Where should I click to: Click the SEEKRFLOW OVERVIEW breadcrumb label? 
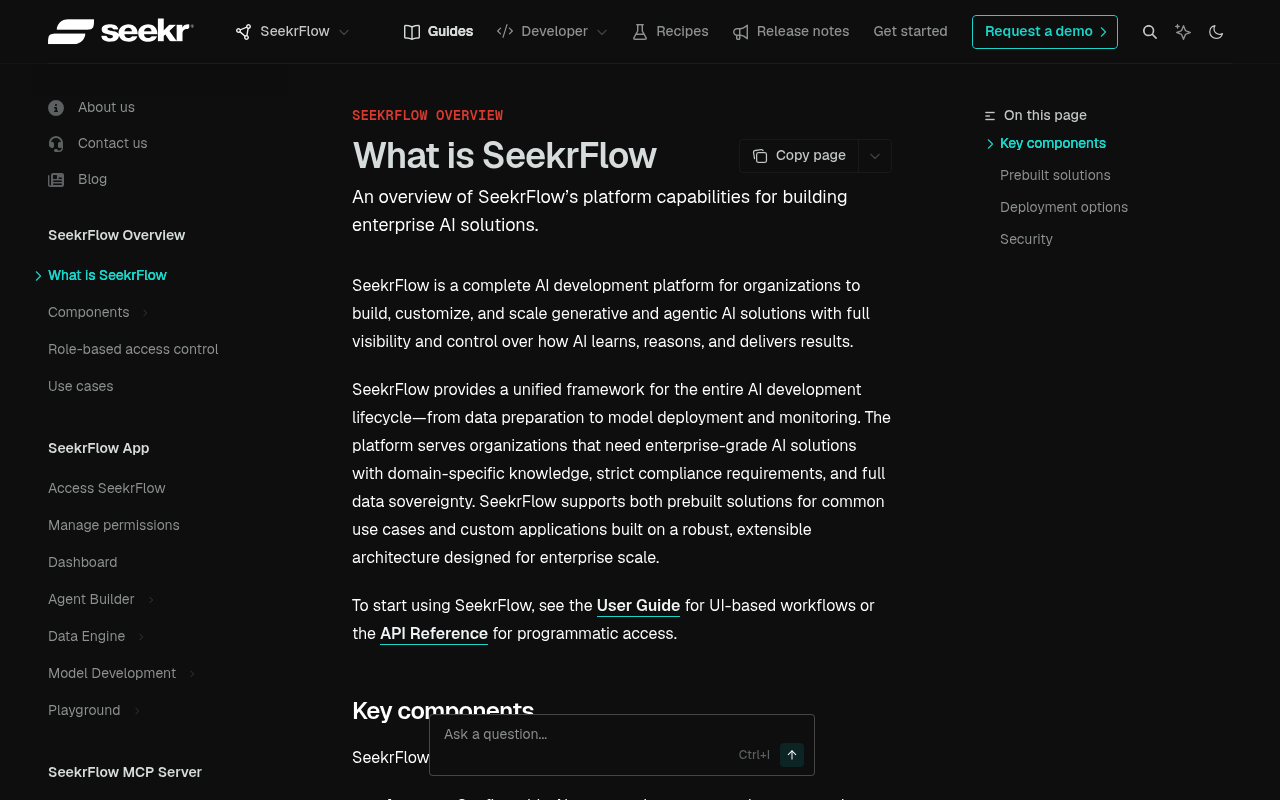tap(427, 115)
